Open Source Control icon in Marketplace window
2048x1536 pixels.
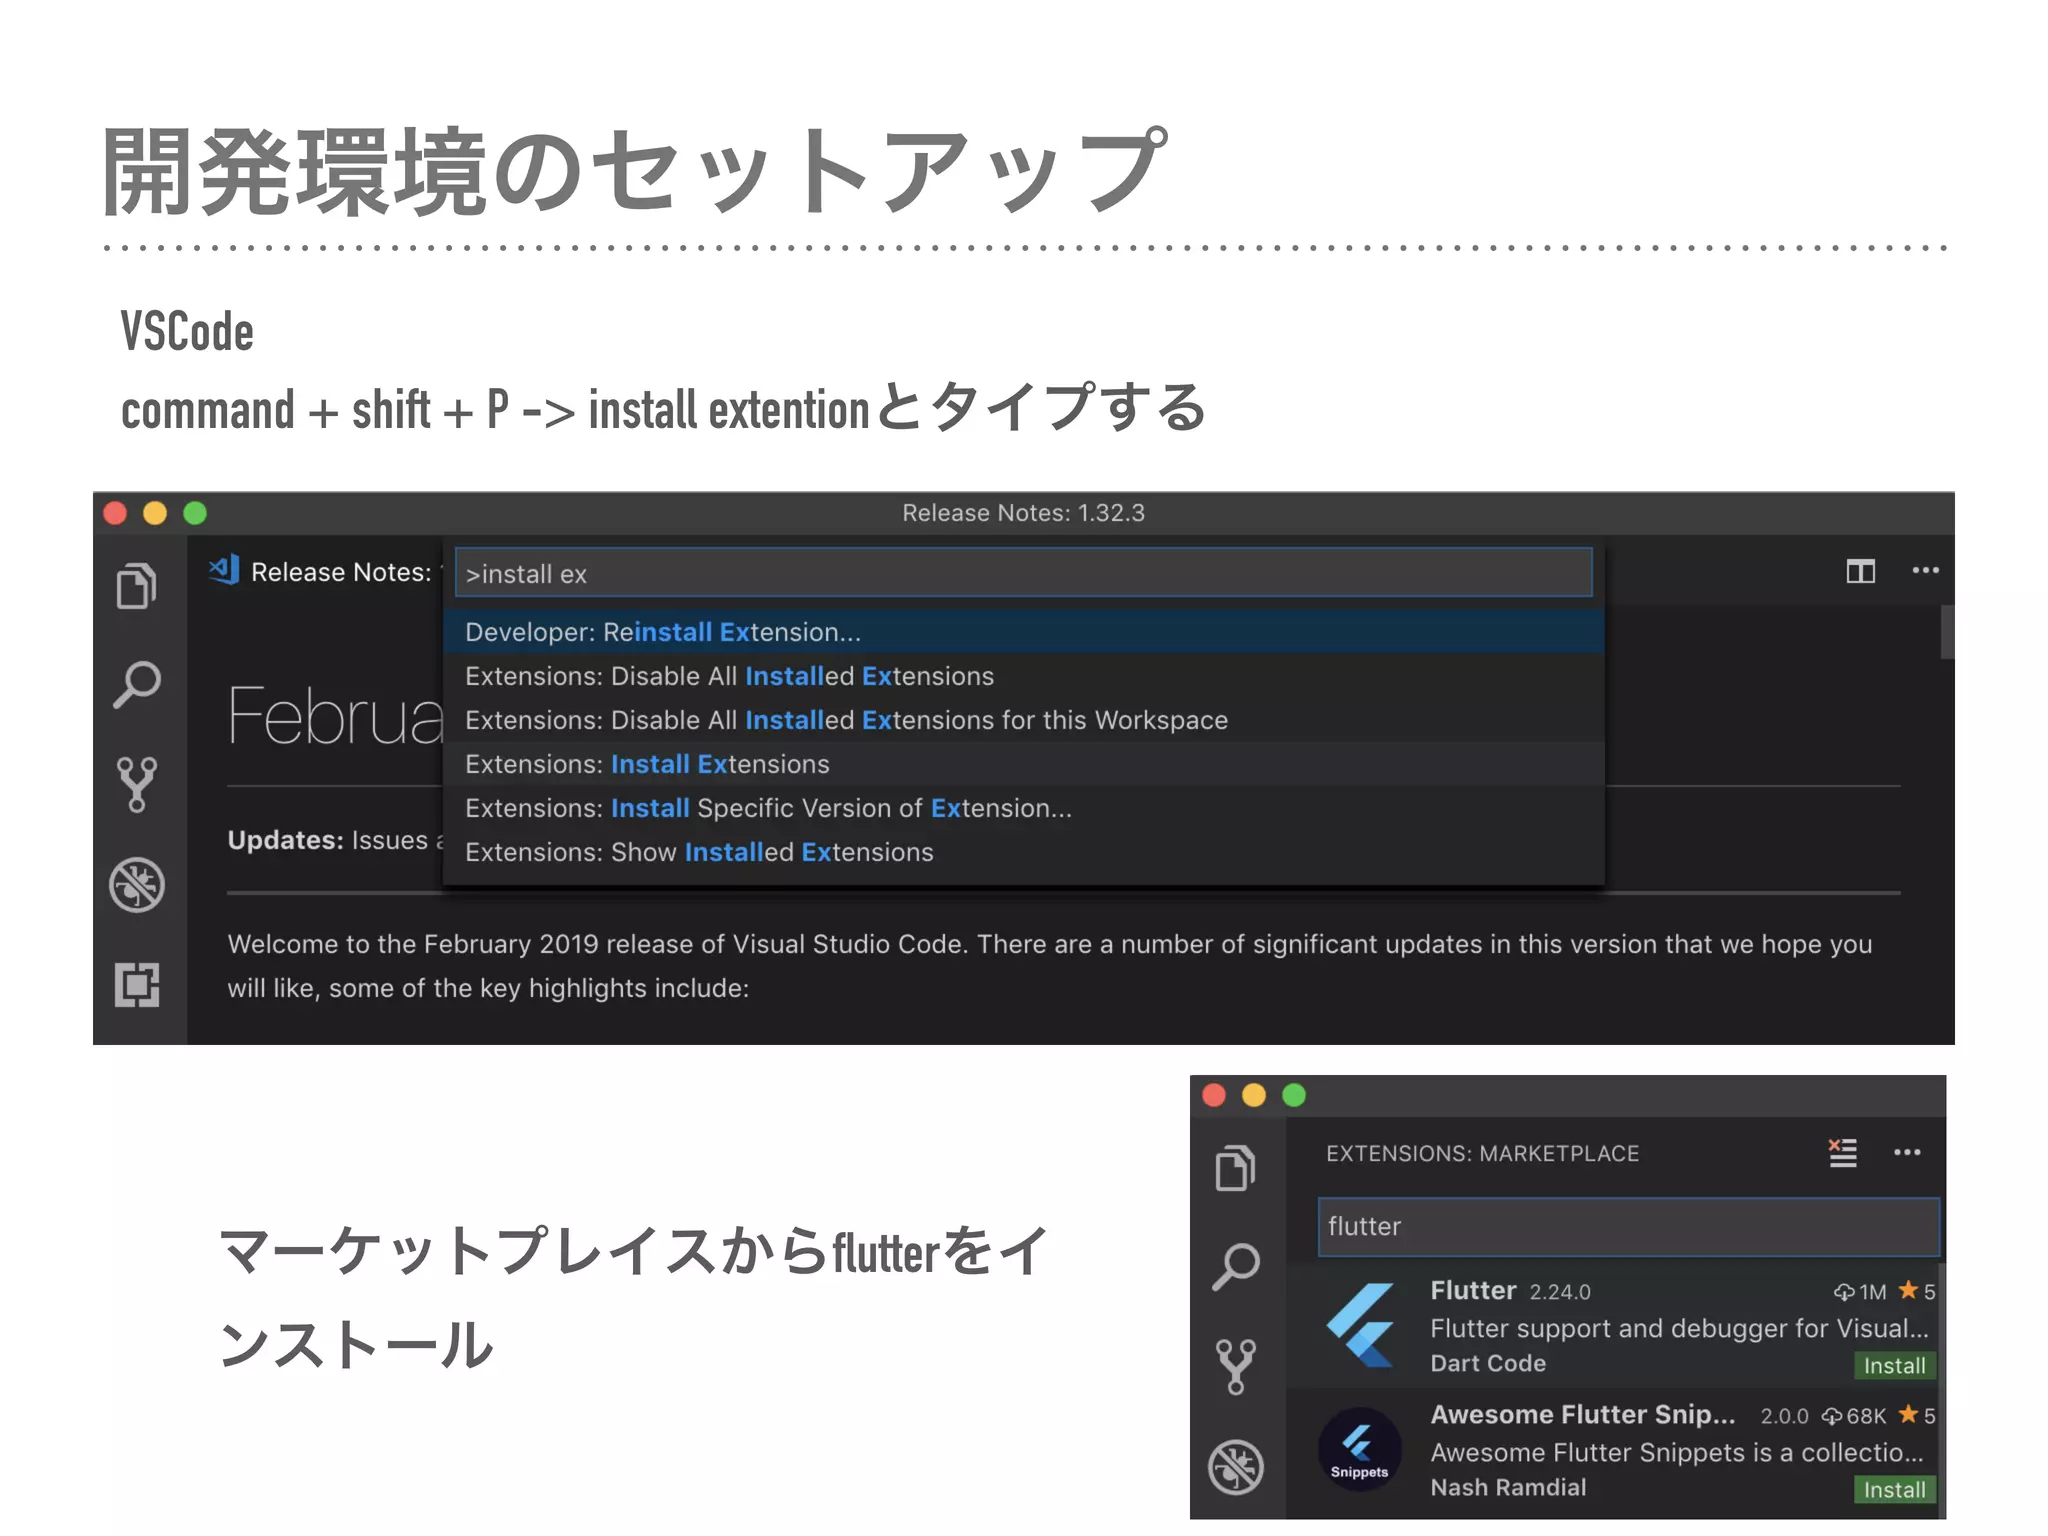tap(1236, 1366)
